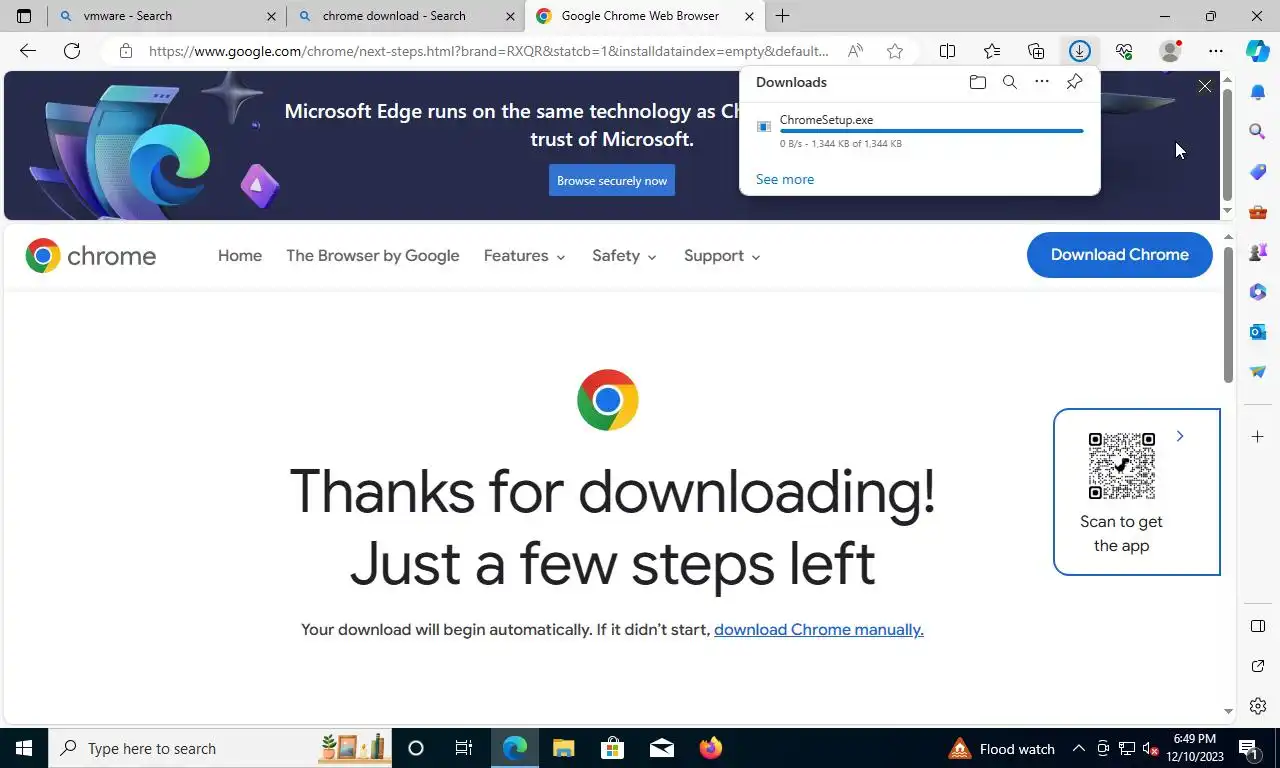Image resolution: width=1280 pixels, height=768 pixels.
Task: Open Copilot icon in the sidebar
Action: (1258, 51)
